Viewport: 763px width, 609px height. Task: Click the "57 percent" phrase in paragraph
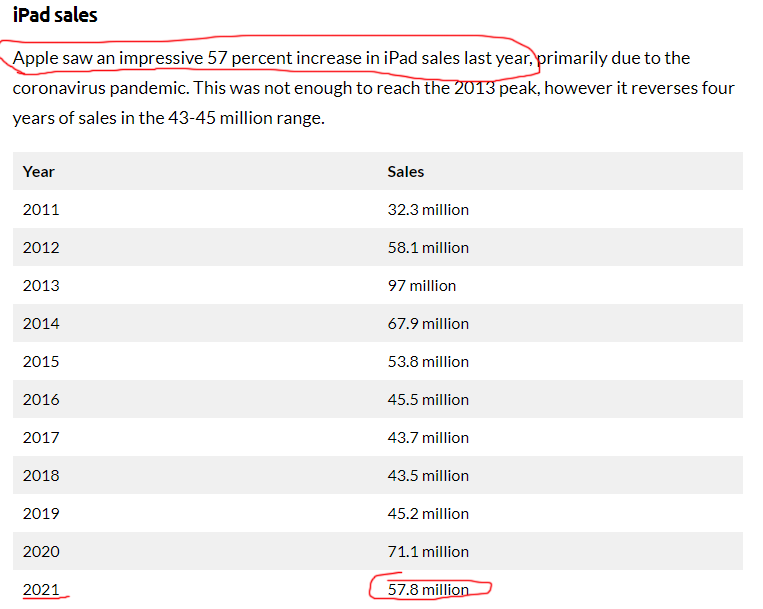[x=250, y=58]
